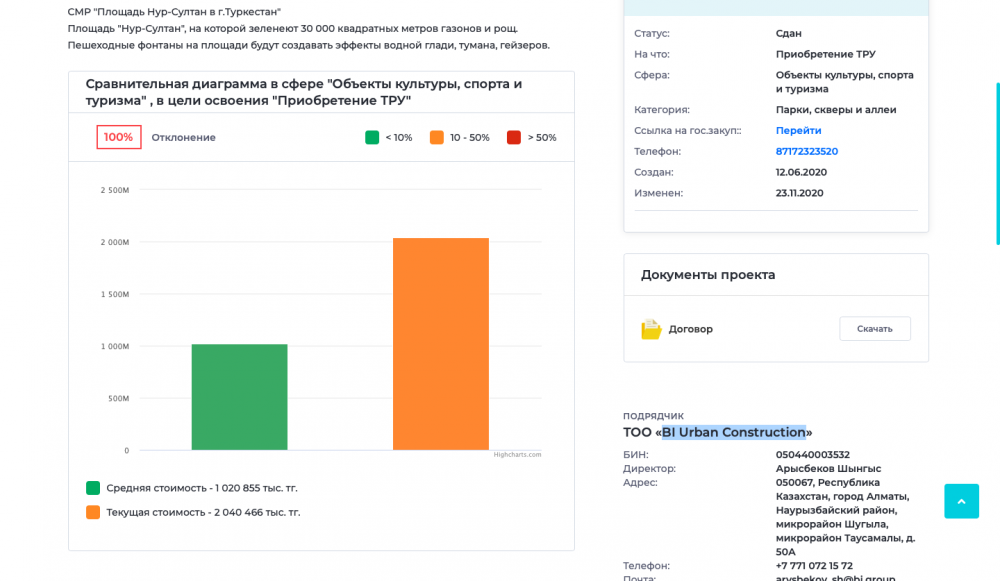Click the BI Urban Construction contractor name
This screenshot has width=1000, height=581.
pos(733,432)
